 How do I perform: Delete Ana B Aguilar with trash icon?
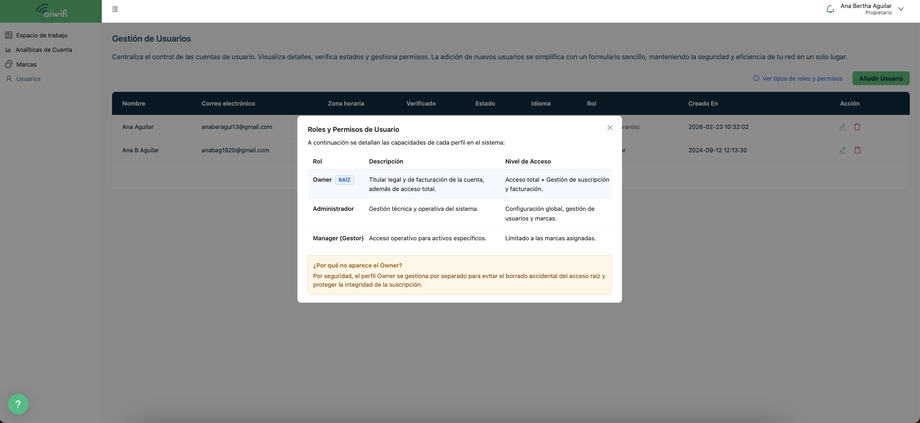pos(857,150)
